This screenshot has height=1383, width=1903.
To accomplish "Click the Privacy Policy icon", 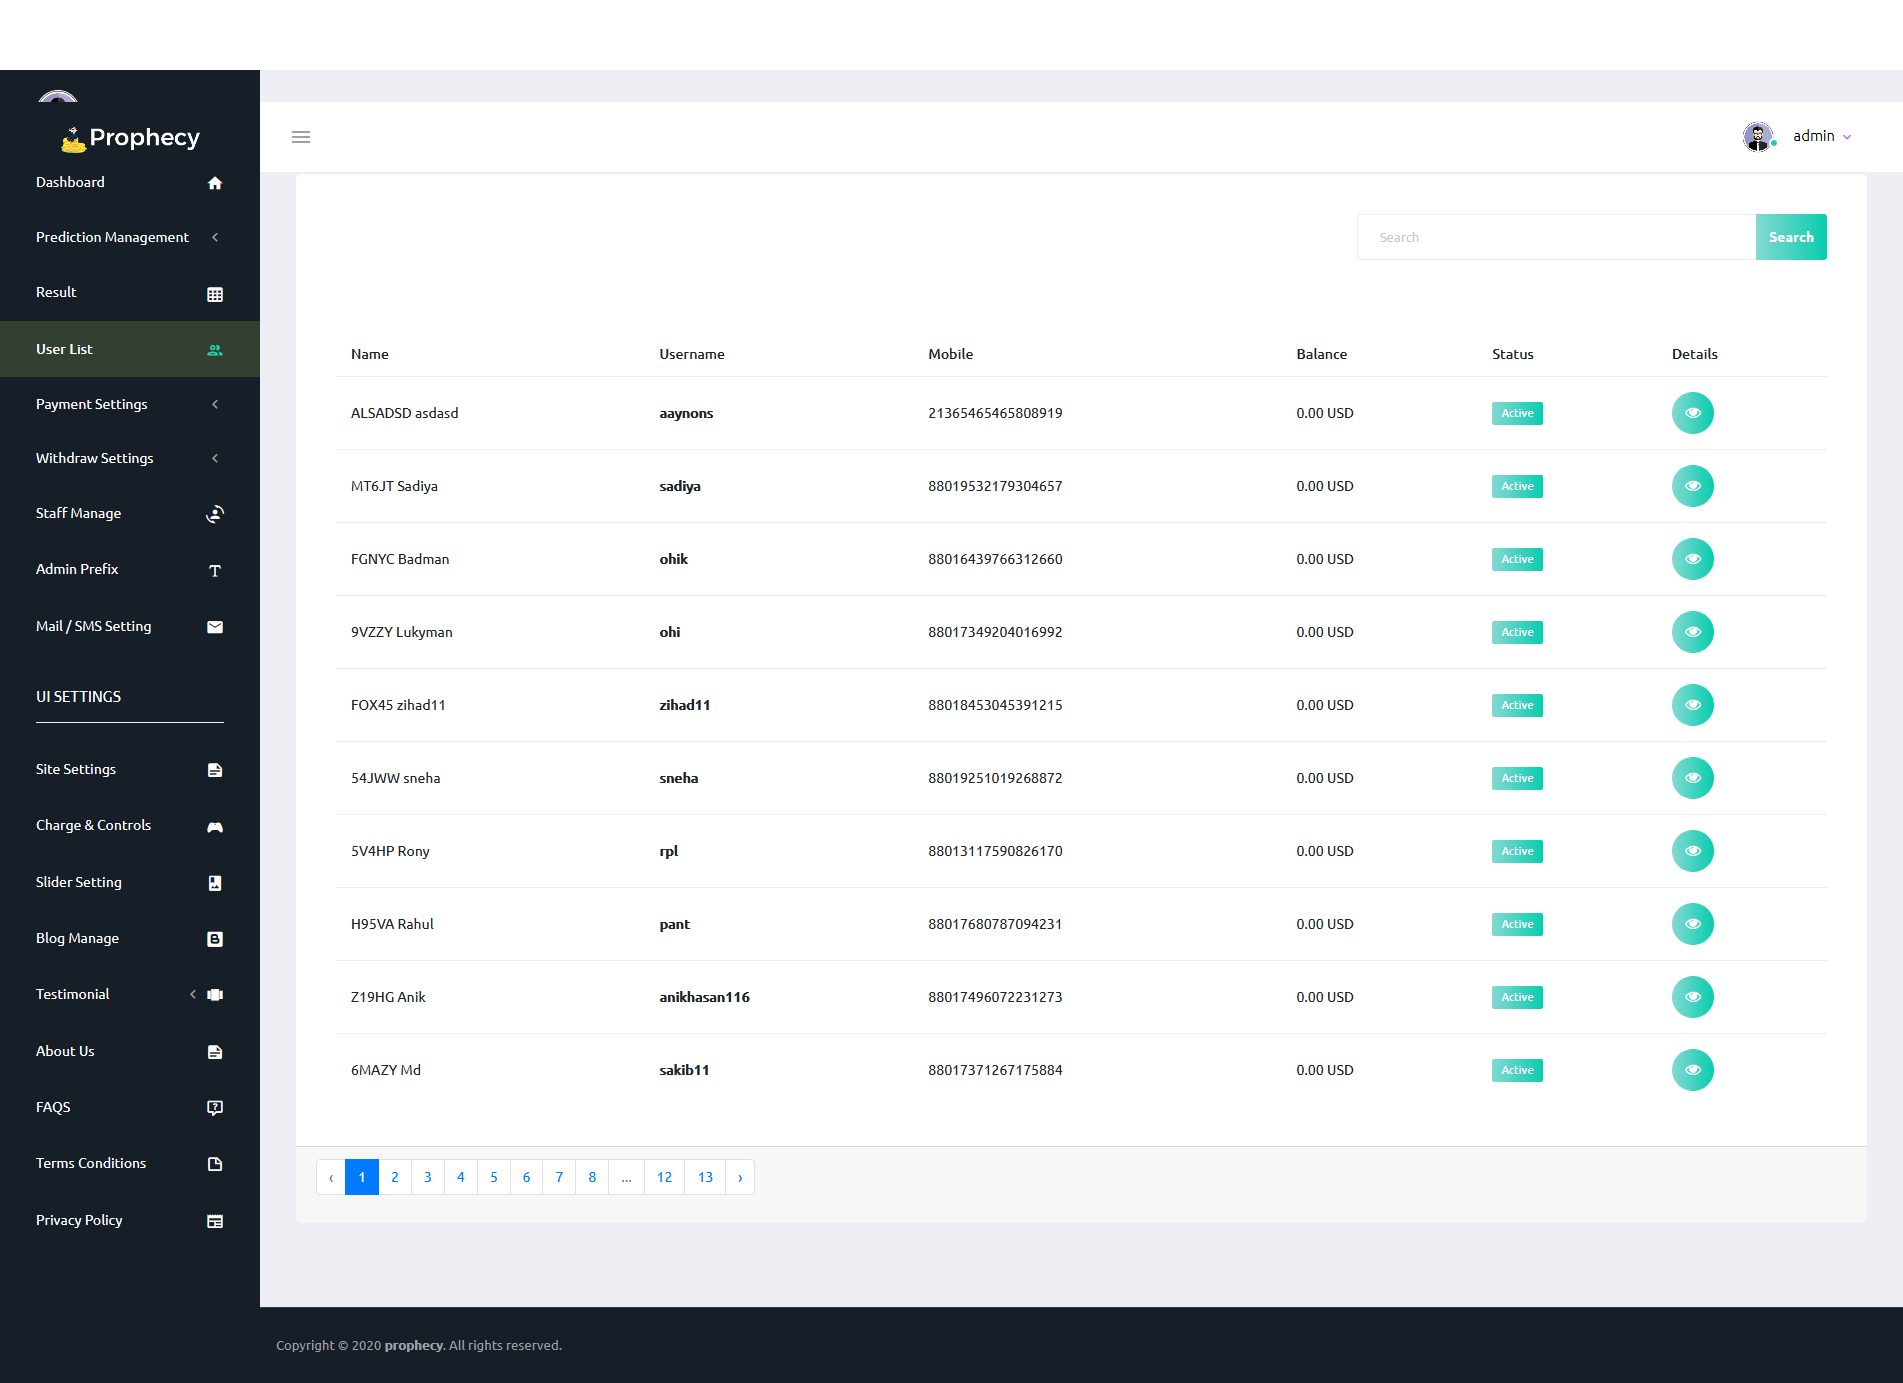I will pos(215,1221).
